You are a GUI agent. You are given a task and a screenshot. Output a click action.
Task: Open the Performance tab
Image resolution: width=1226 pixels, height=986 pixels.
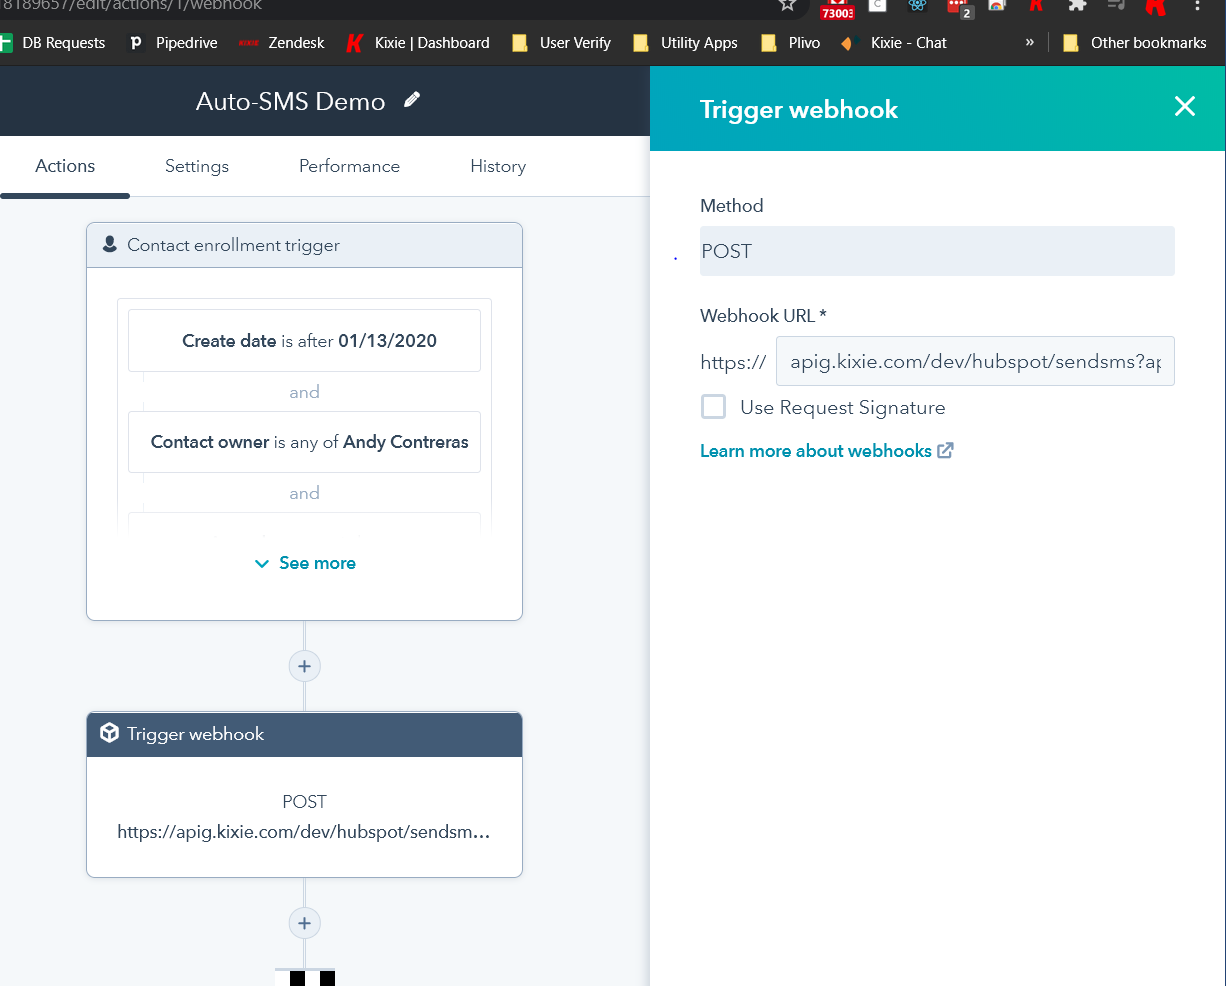coord(349,166)
